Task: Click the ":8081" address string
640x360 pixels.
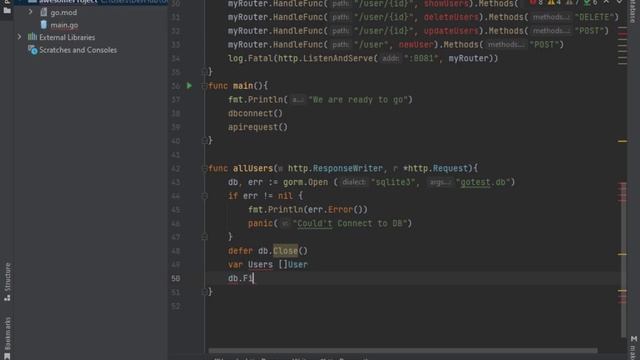Action: coord(421,59)
